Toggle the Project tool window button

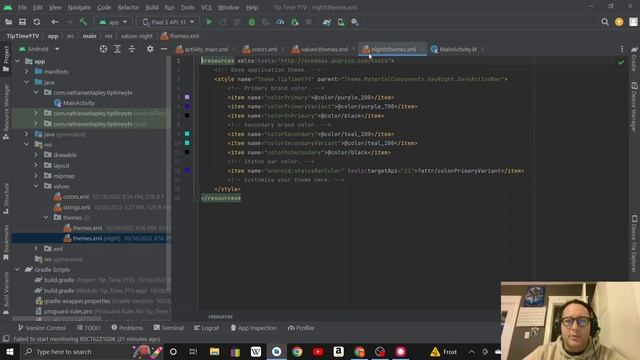[x=6, y=58]
